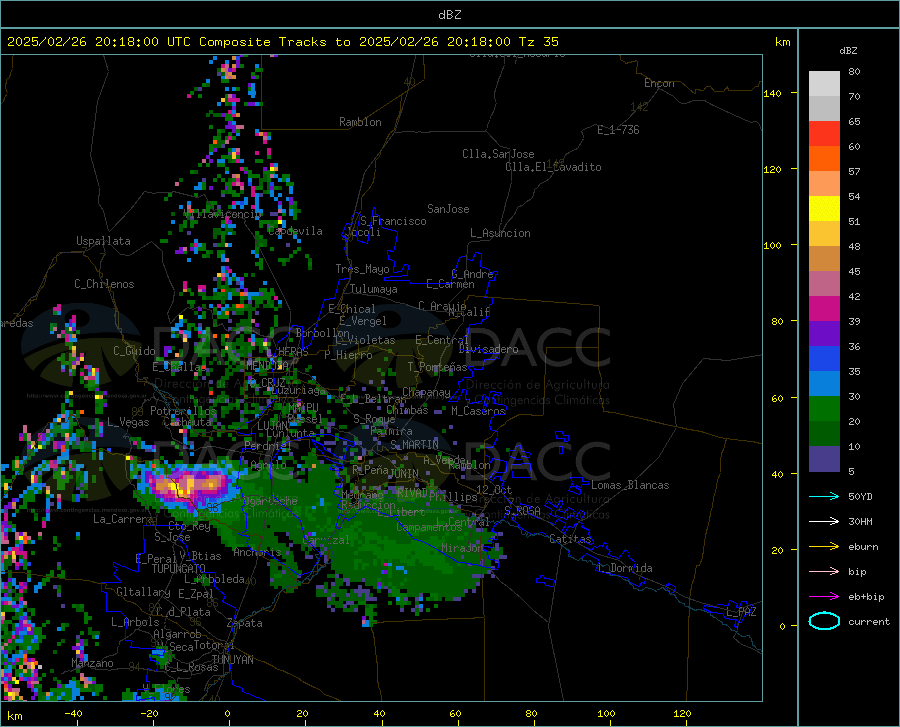Pick the bright yellow swatch in dBZ scale

pos(824,209)
